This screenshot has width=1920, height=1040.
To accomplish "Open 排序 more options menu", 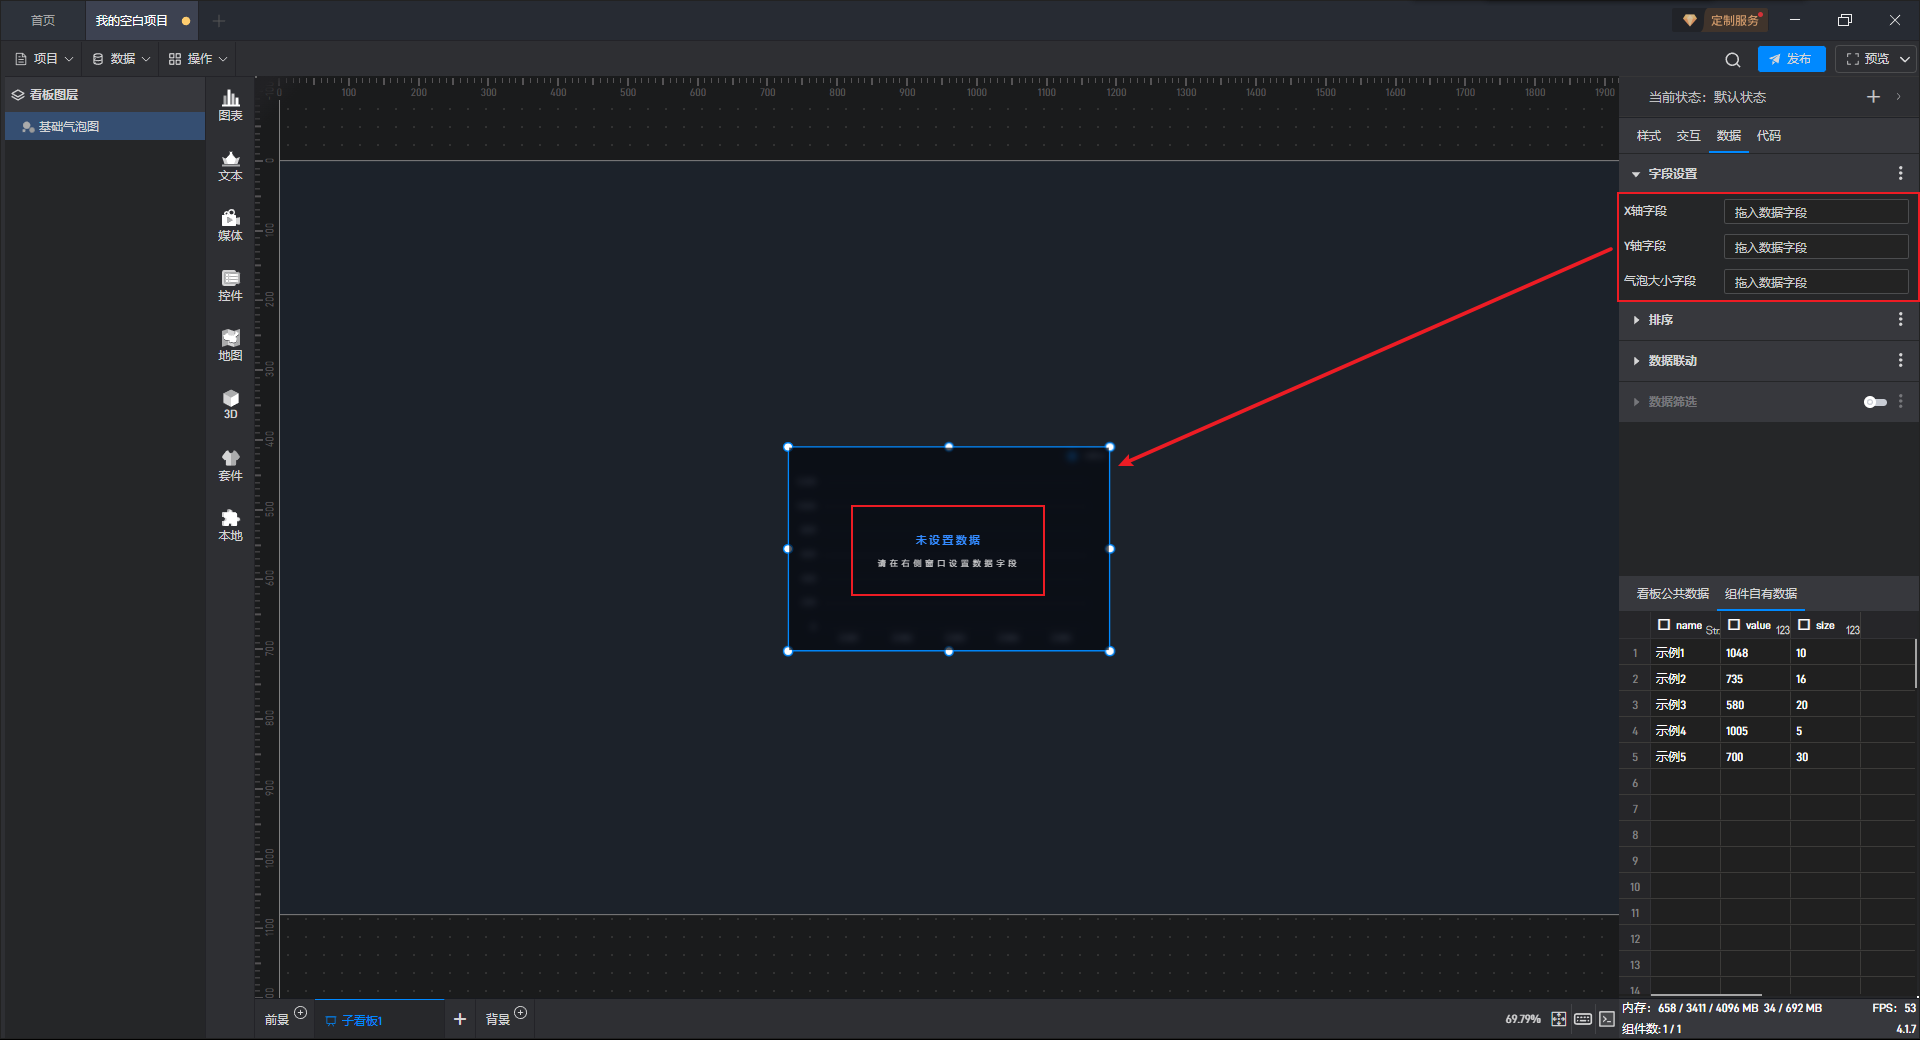I will click(x=1900, y=319).
